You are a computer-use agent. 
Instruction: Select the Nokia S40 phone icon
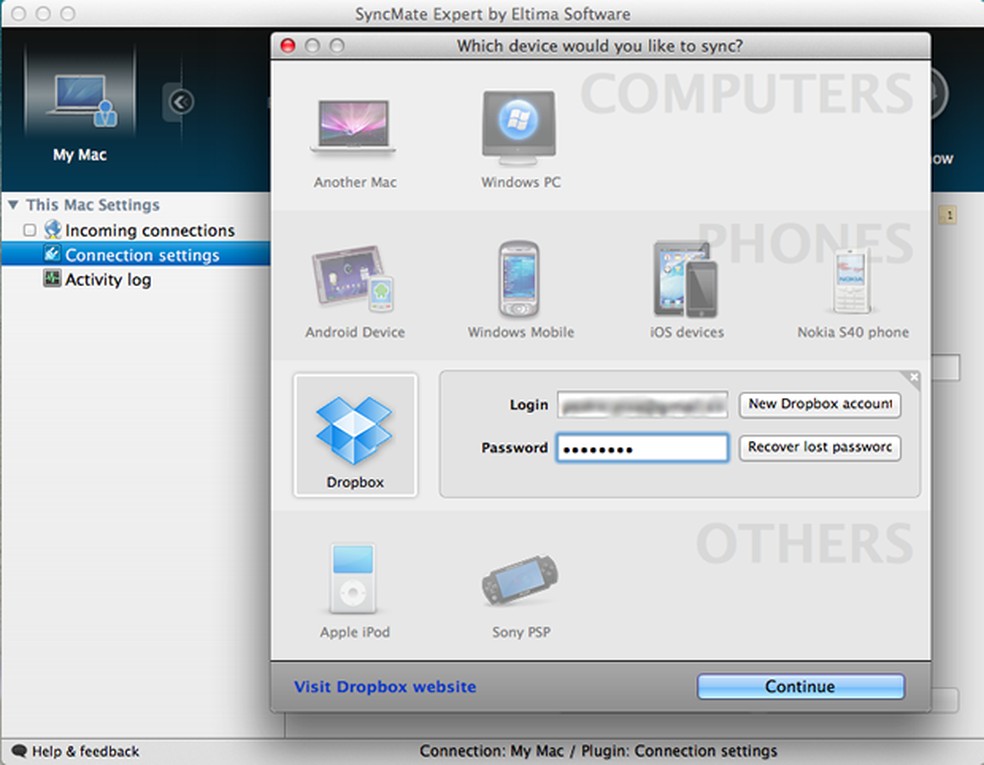point(852,281)
